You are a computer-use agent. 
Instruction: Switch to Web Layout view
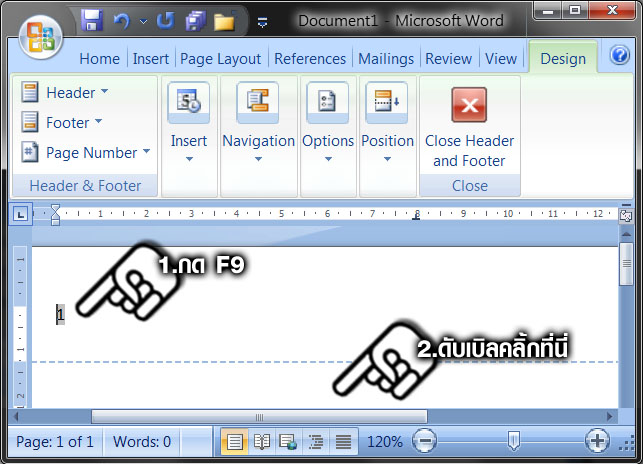click(x=288, y=442)
